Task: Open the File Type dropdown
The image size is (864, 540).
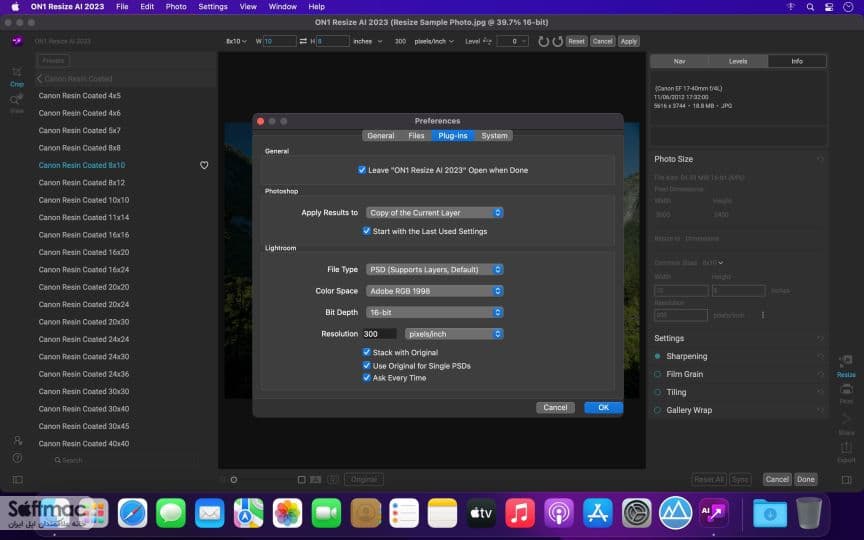Action: click(434, 269)
